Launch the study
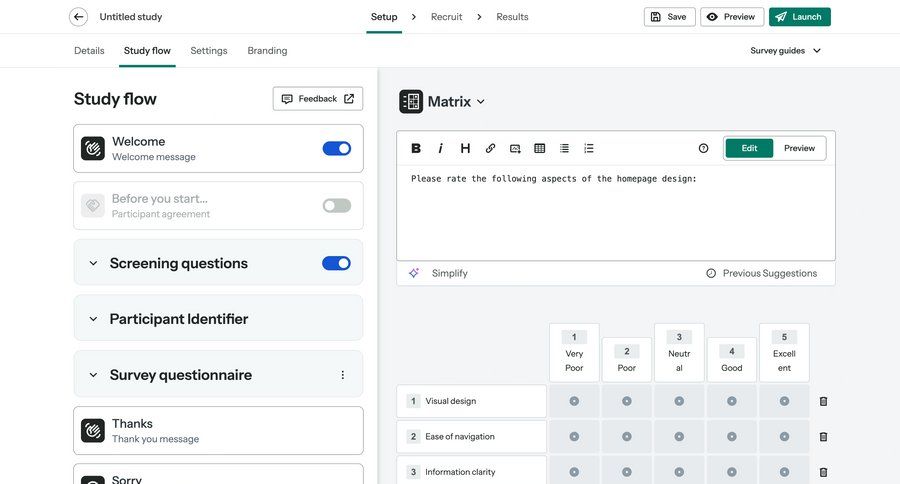This screenshot has height=484, width=900. pyautogui.click(x=799, y=17)
